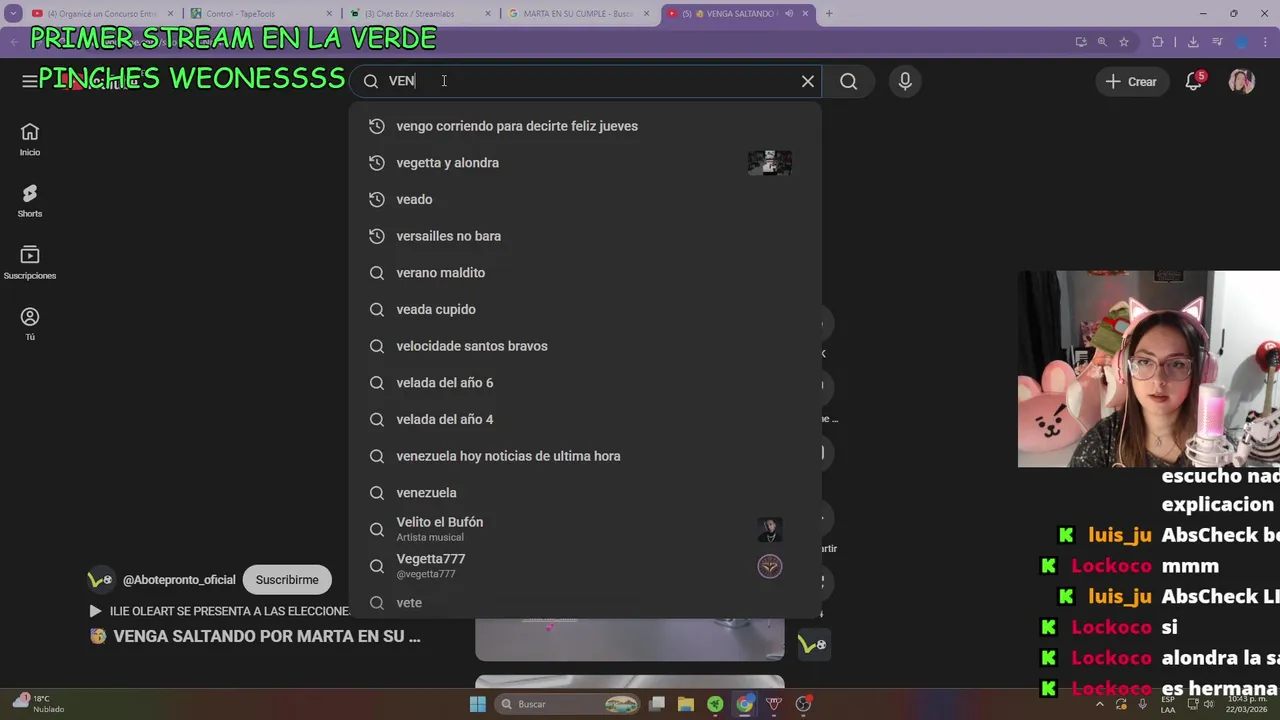Run search with the magnifier button
The height and width of the screenshot is (720, 1280).
[849, 81]
